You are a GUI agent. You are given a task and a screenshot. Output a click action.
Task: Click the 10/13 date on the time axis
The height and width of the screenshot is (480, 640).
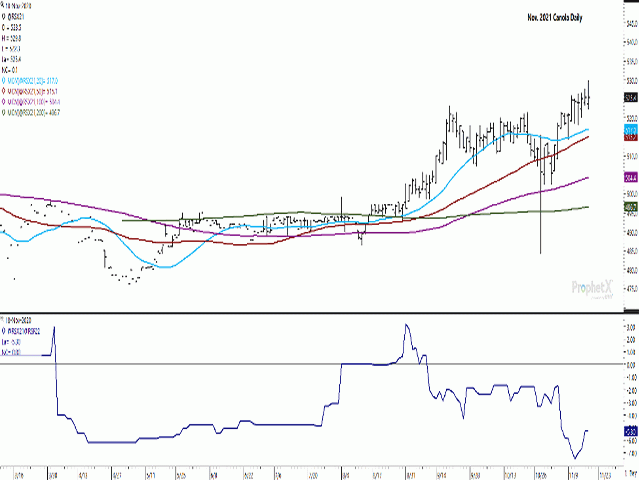[511, 476]
